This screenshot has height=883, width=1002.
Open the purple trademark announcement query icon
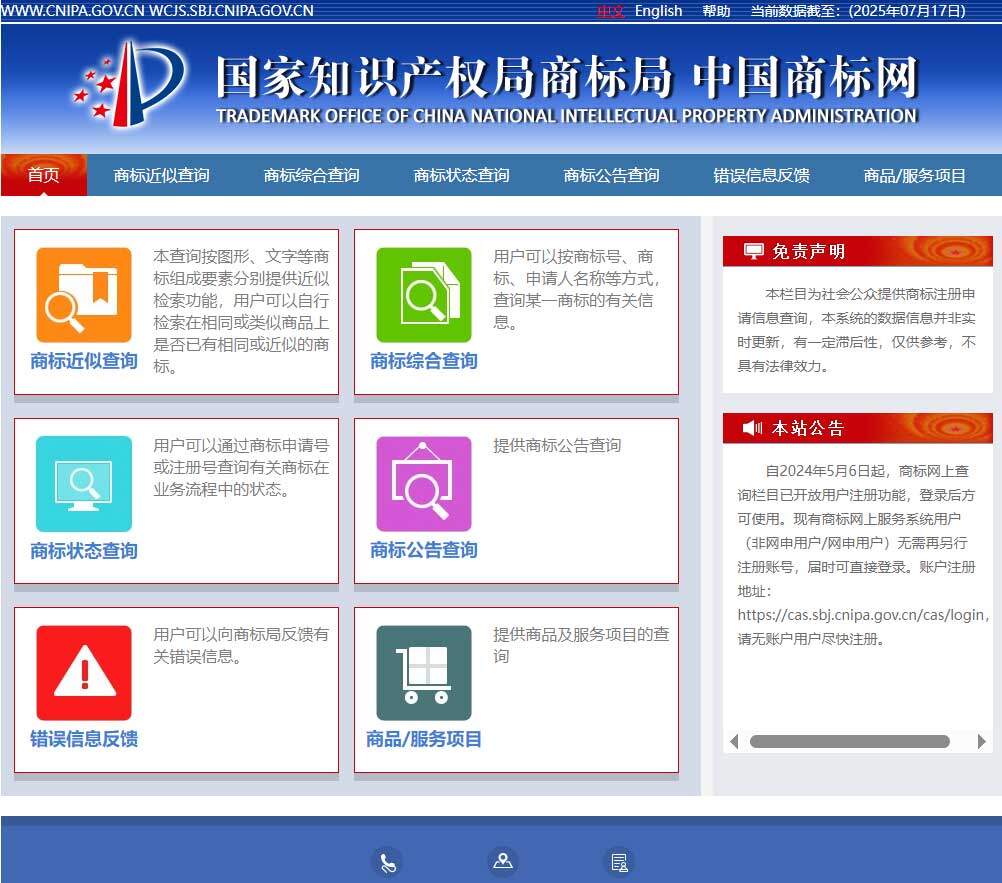click(x=423, y=484)
